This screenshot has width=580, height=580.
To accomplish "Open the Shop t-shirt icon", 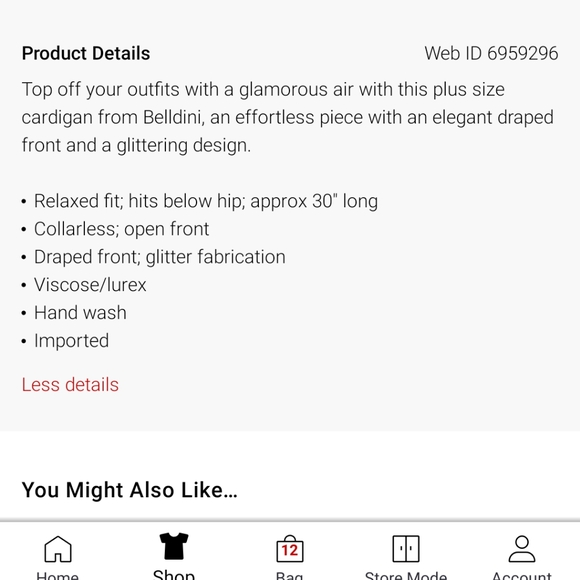I will [174, 546].
